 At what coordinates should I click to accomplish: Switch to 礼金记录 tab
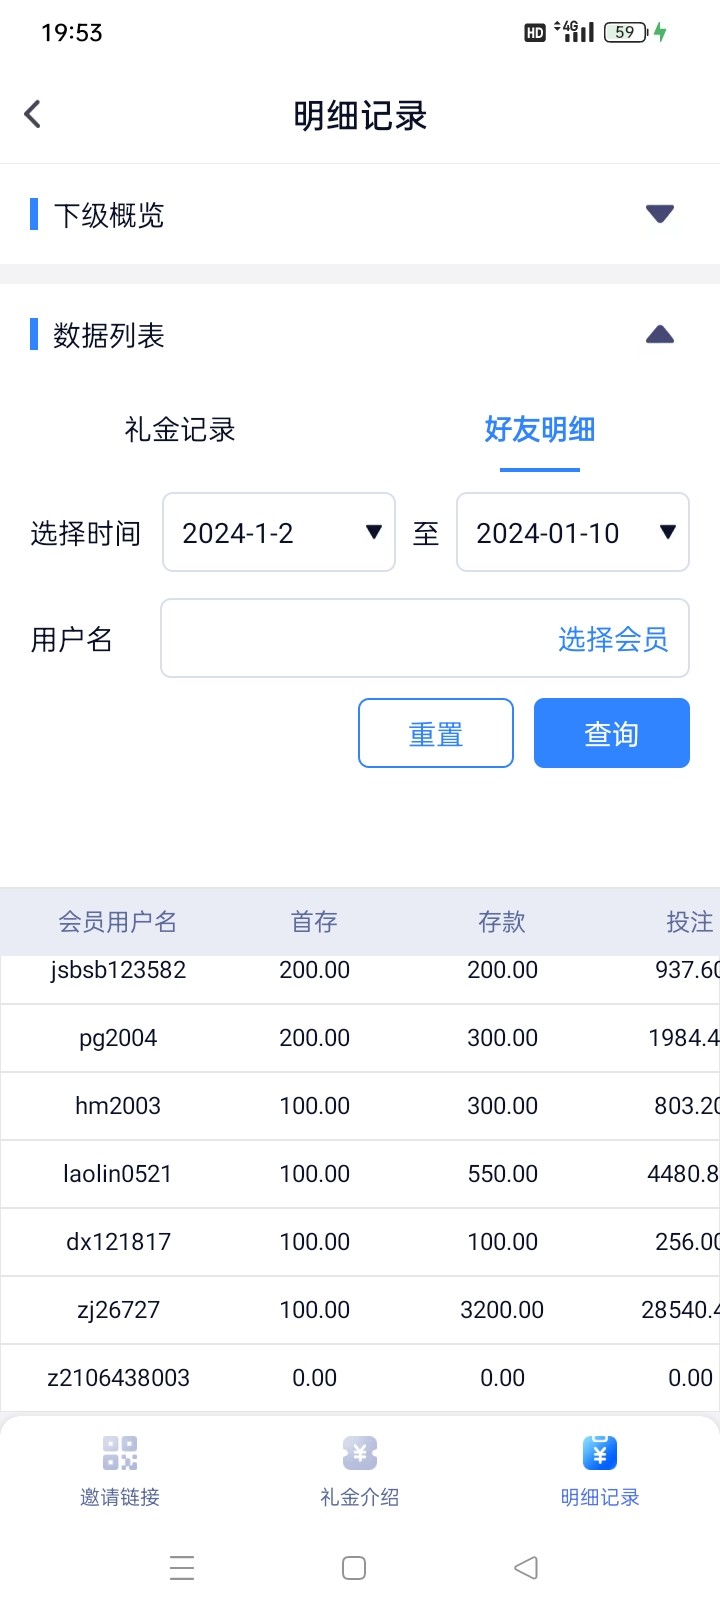[180, 430]
